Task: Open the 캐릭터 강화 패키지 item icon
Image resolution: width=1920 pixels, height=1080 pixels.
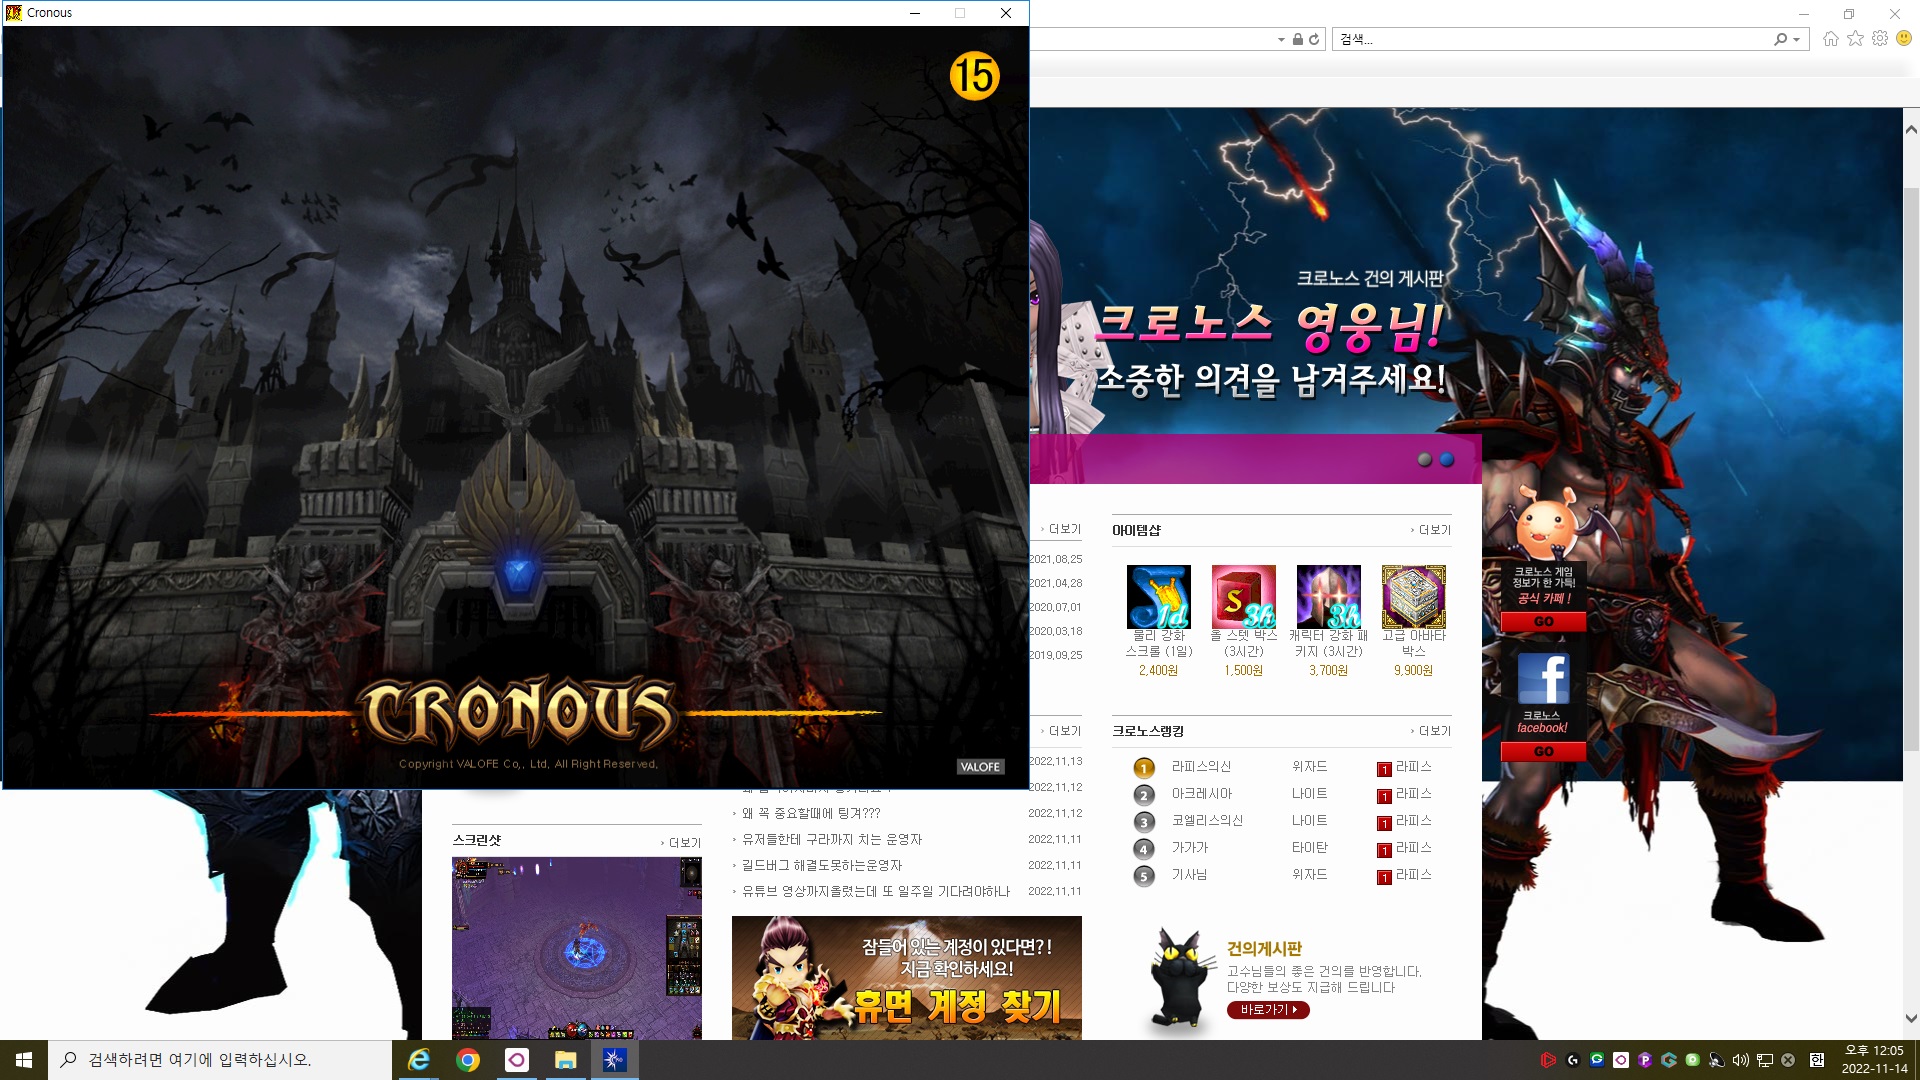Action: coord(1328,597)
